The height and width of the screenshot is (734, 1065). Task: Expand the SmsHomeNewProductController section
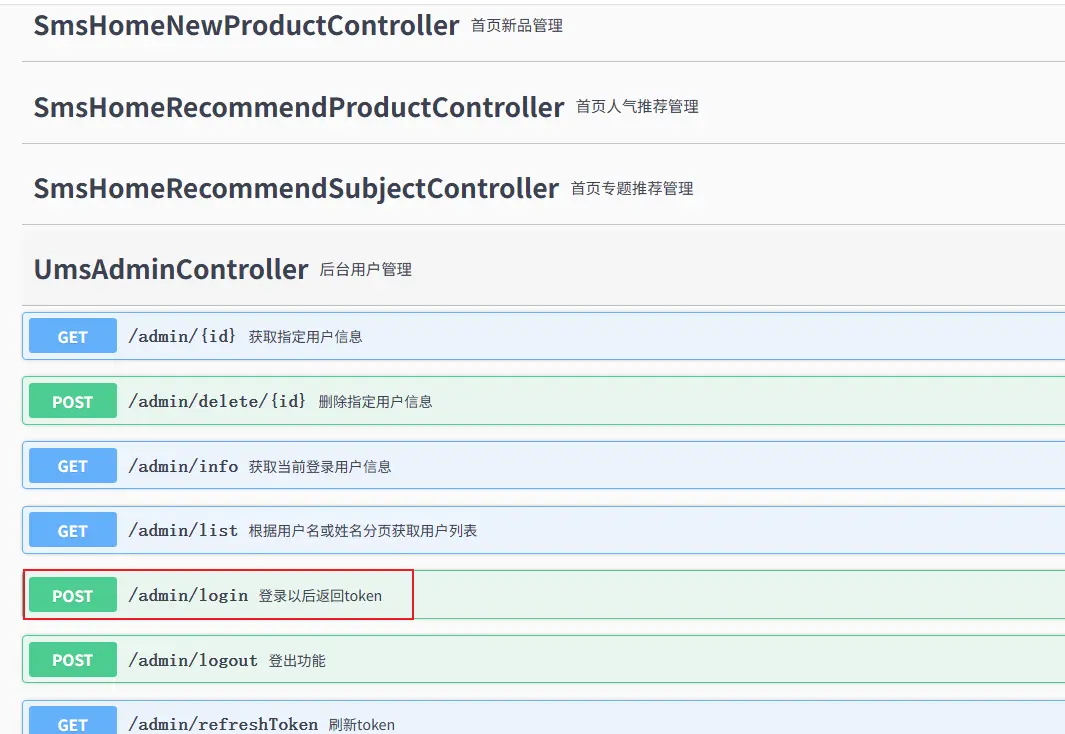(x=246, y=26)
